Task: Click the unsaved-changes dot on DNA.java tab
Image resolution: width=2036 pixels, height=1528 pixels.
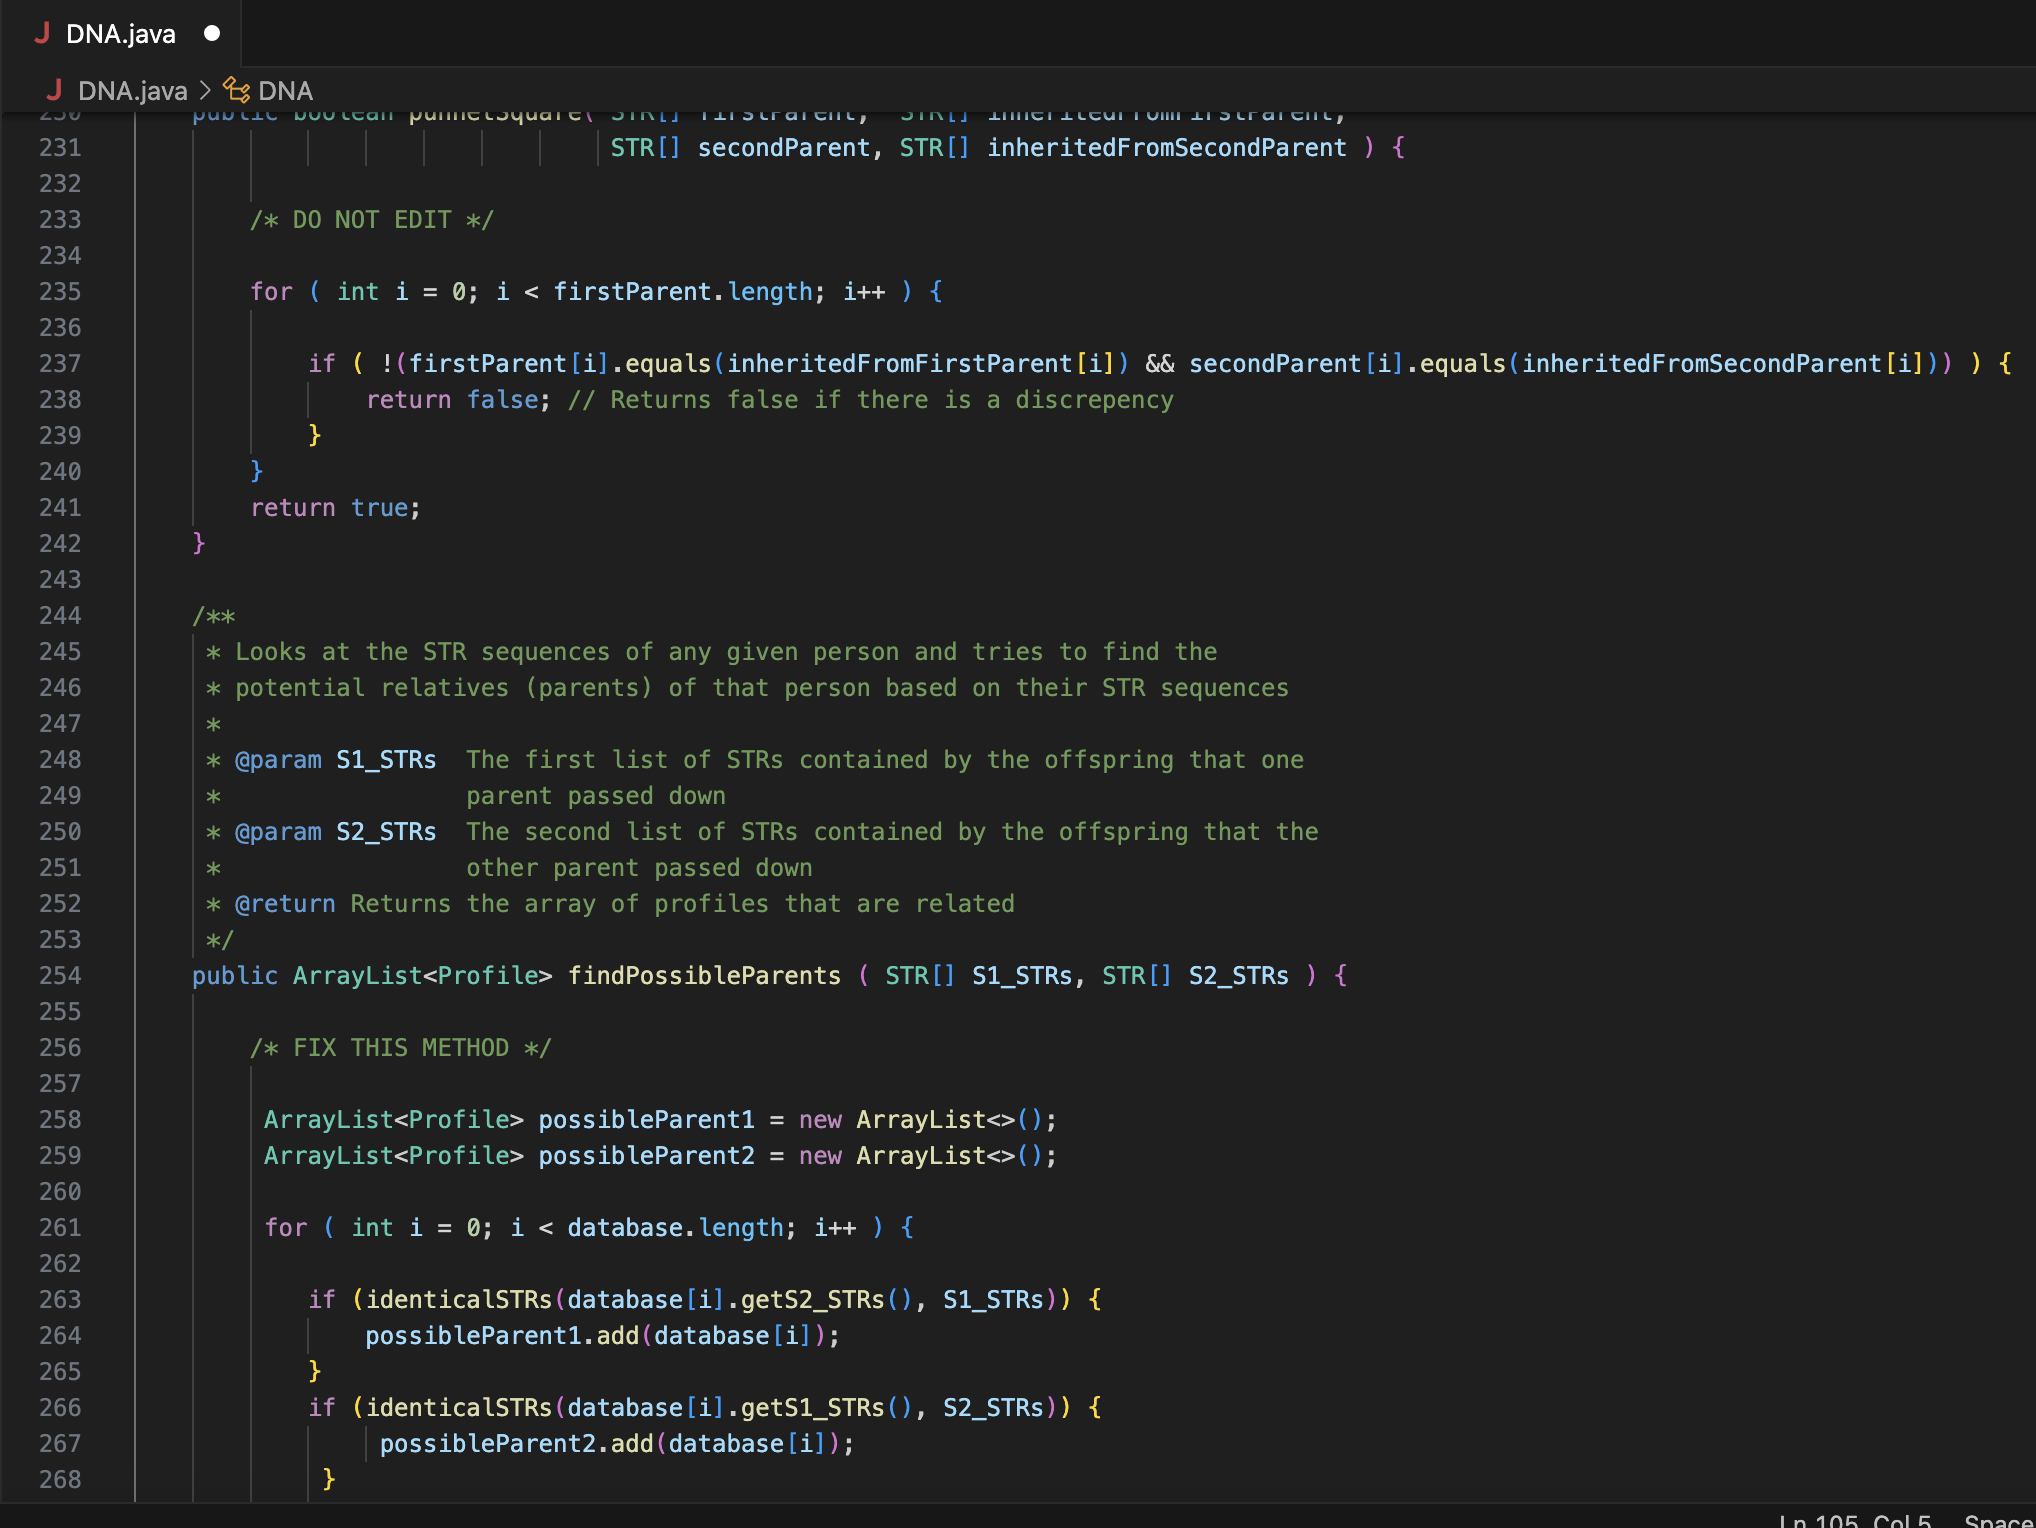Action: click(211, 34)
